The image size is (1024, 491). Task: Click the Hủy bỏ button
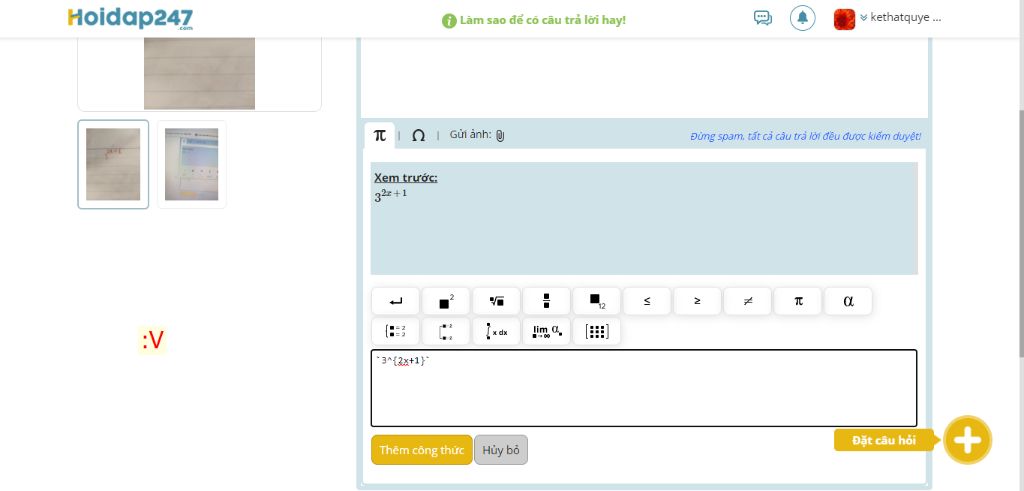(x=501, y=450)
